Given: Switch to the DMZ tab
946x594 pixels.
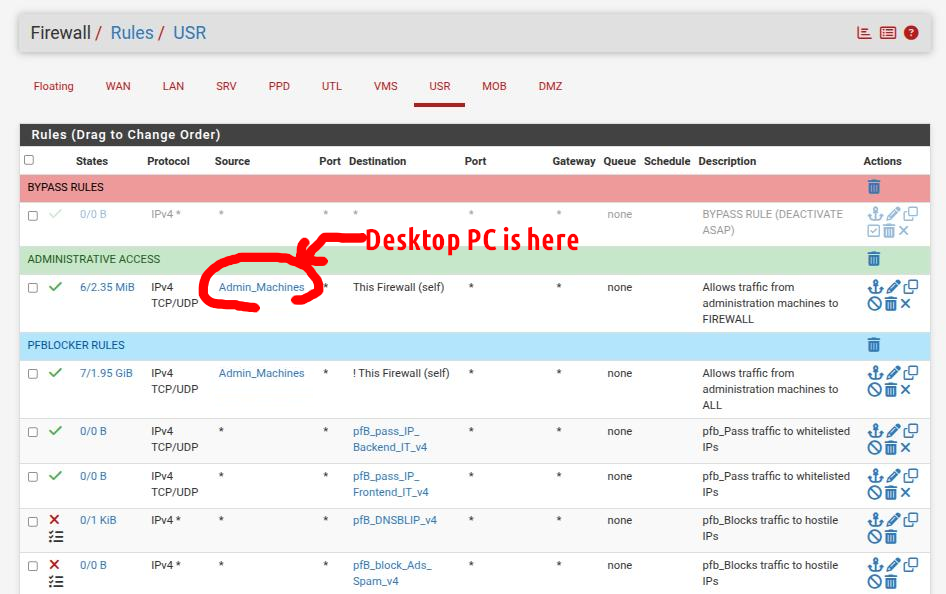Looking at the screenshot, I should 550,86.
